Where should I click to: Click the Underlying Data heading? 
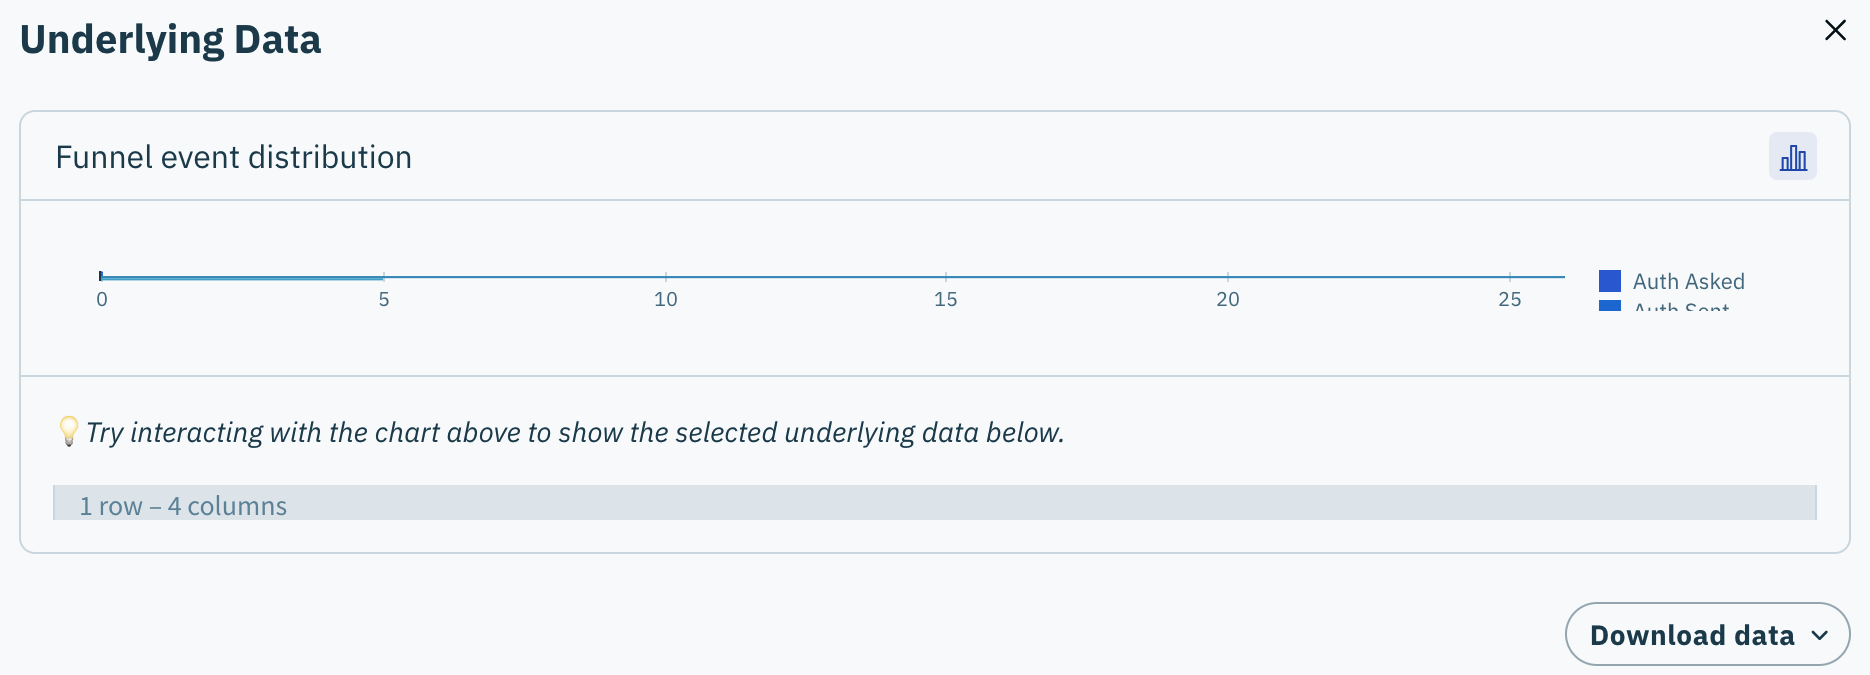170,40
